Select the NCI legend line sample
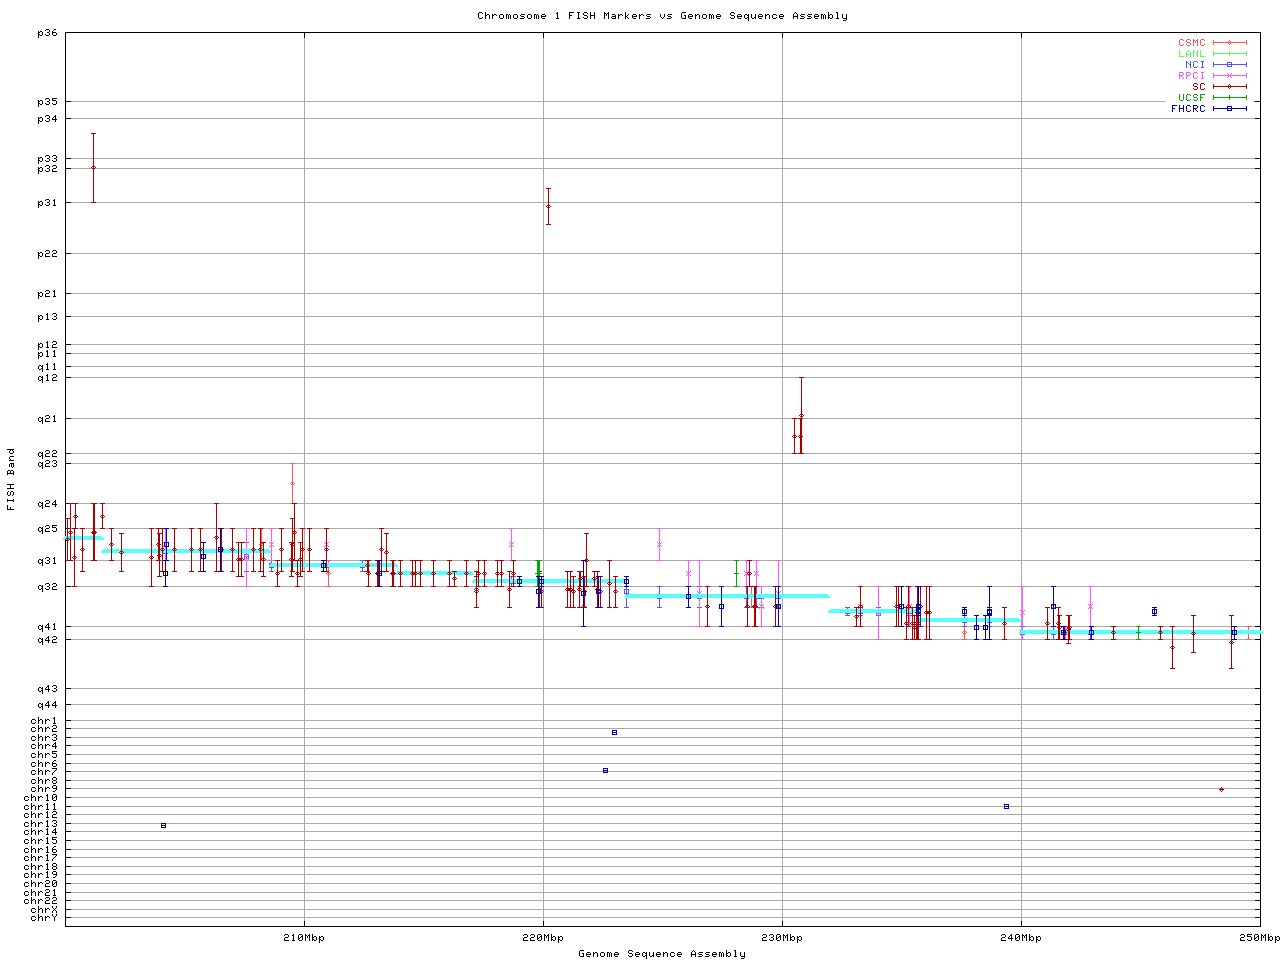 coord(1229,65)
